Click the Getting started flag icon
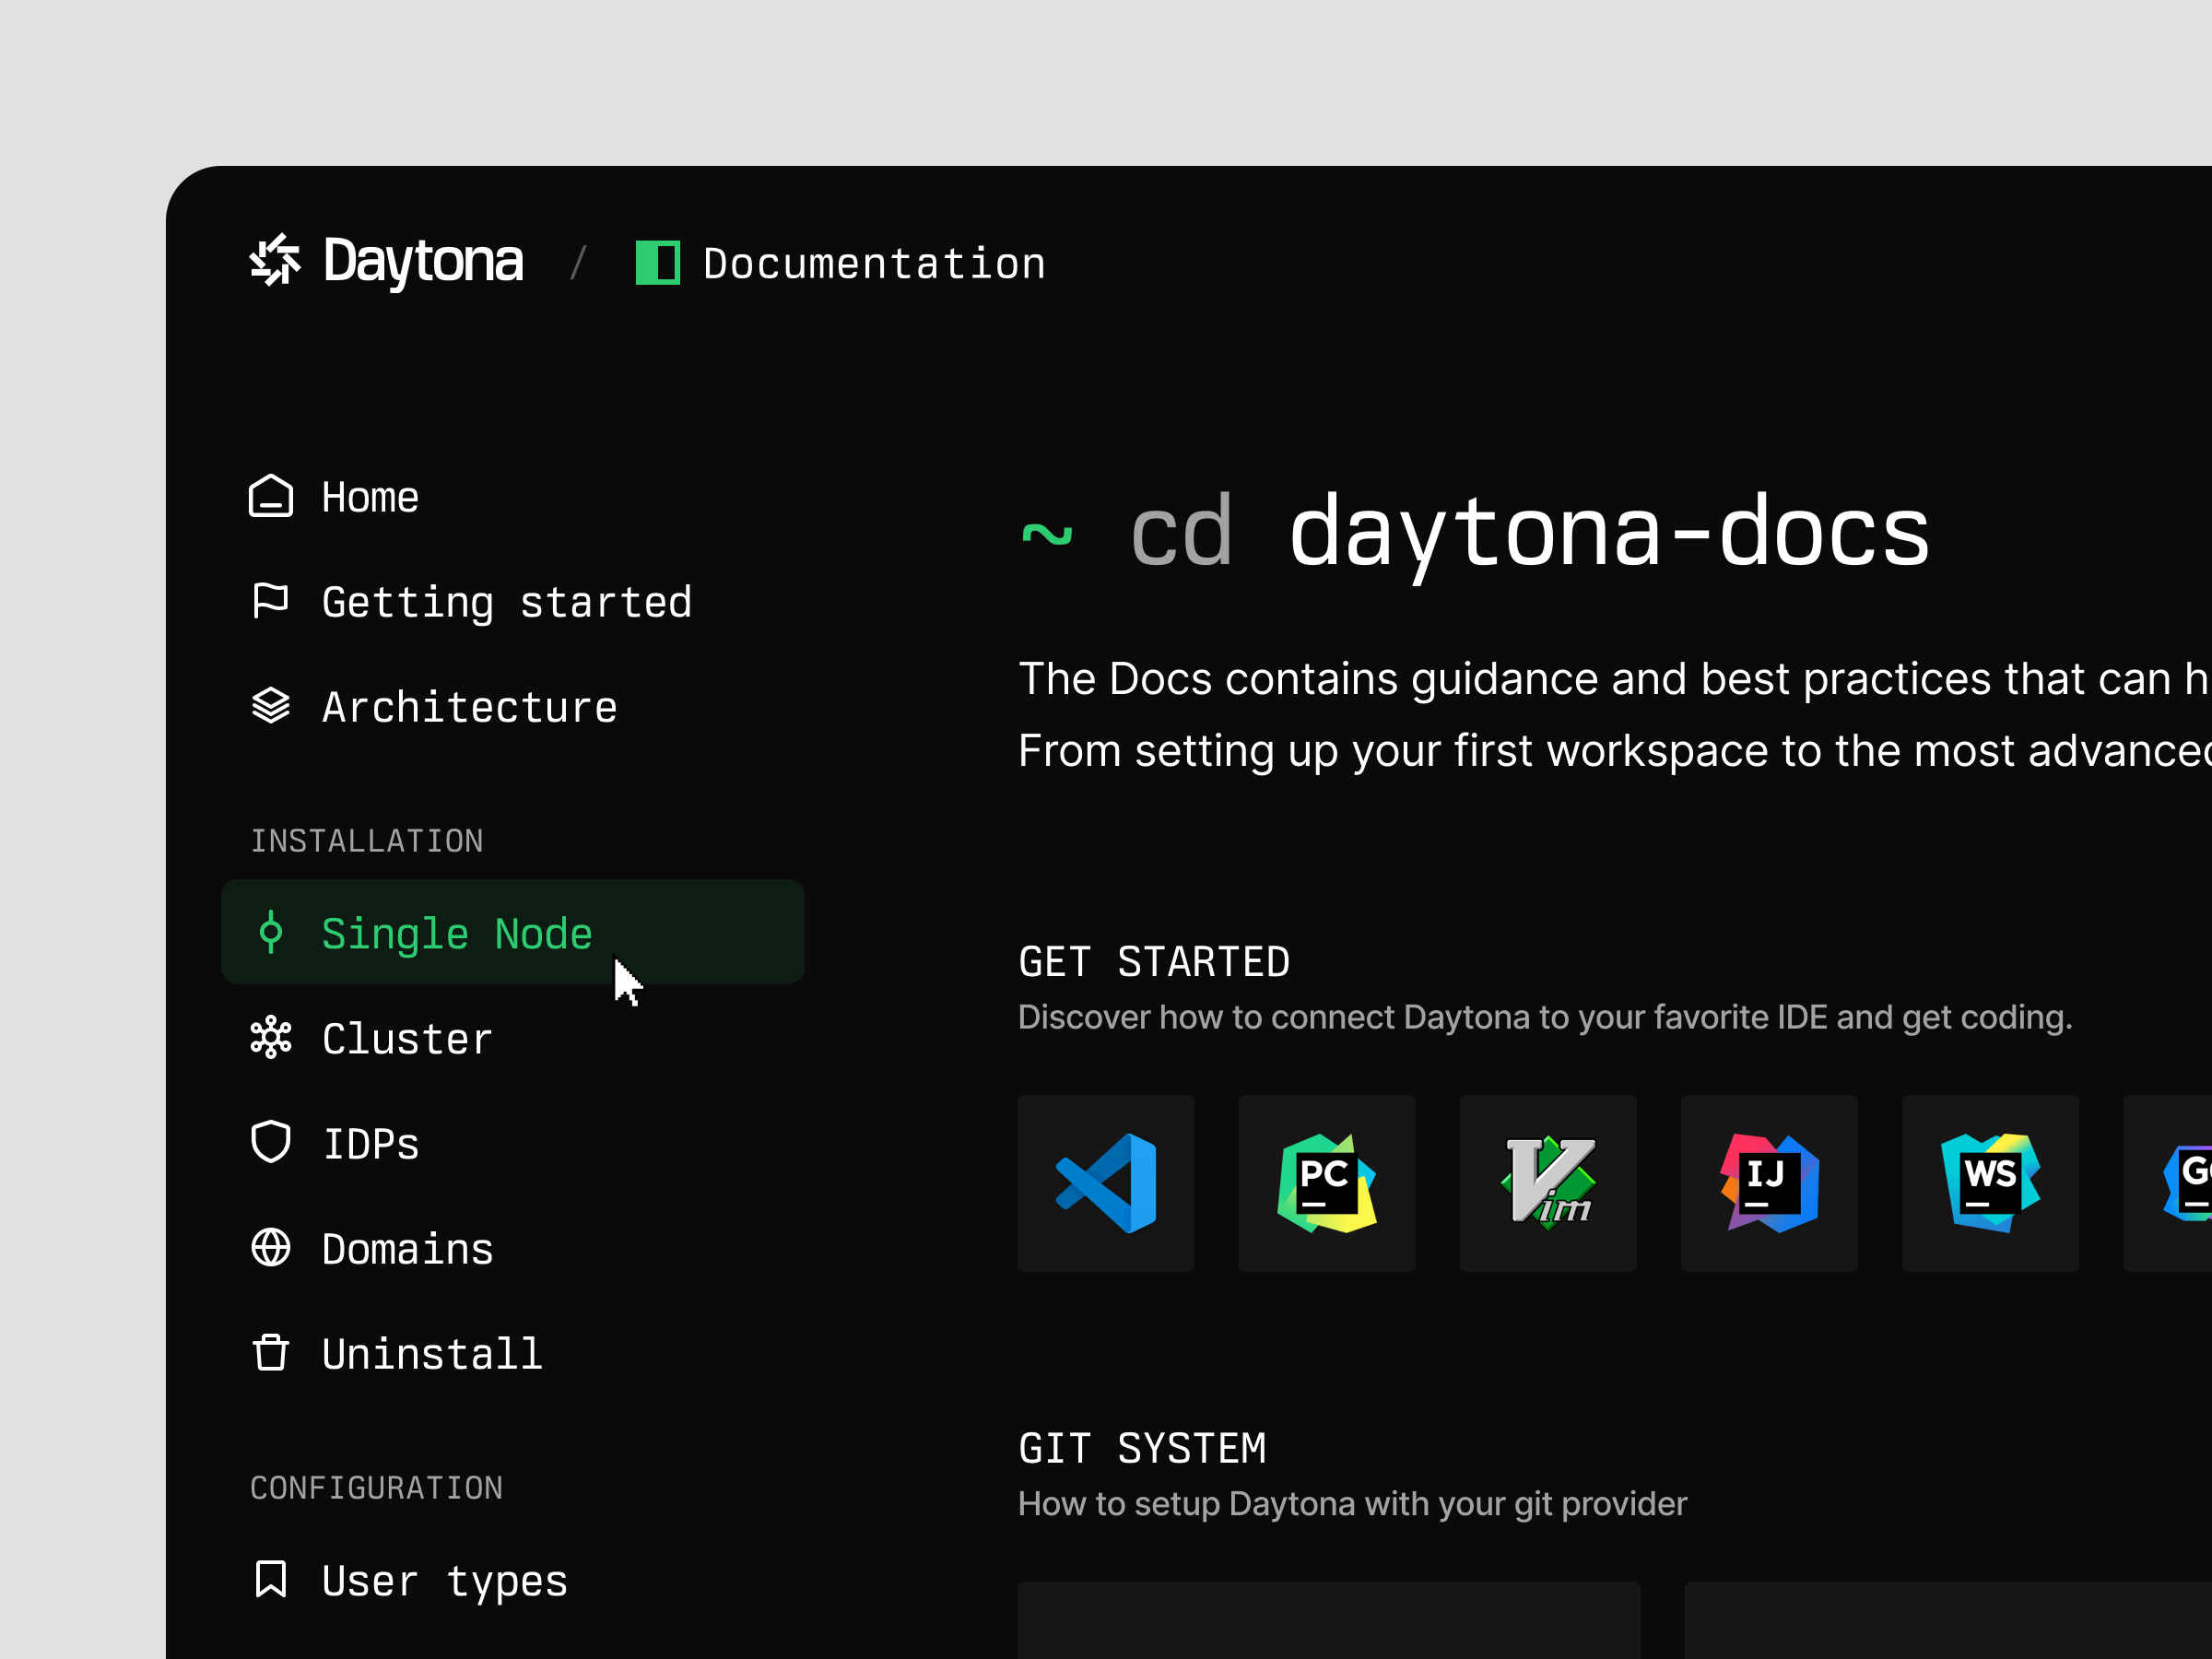 271,601
